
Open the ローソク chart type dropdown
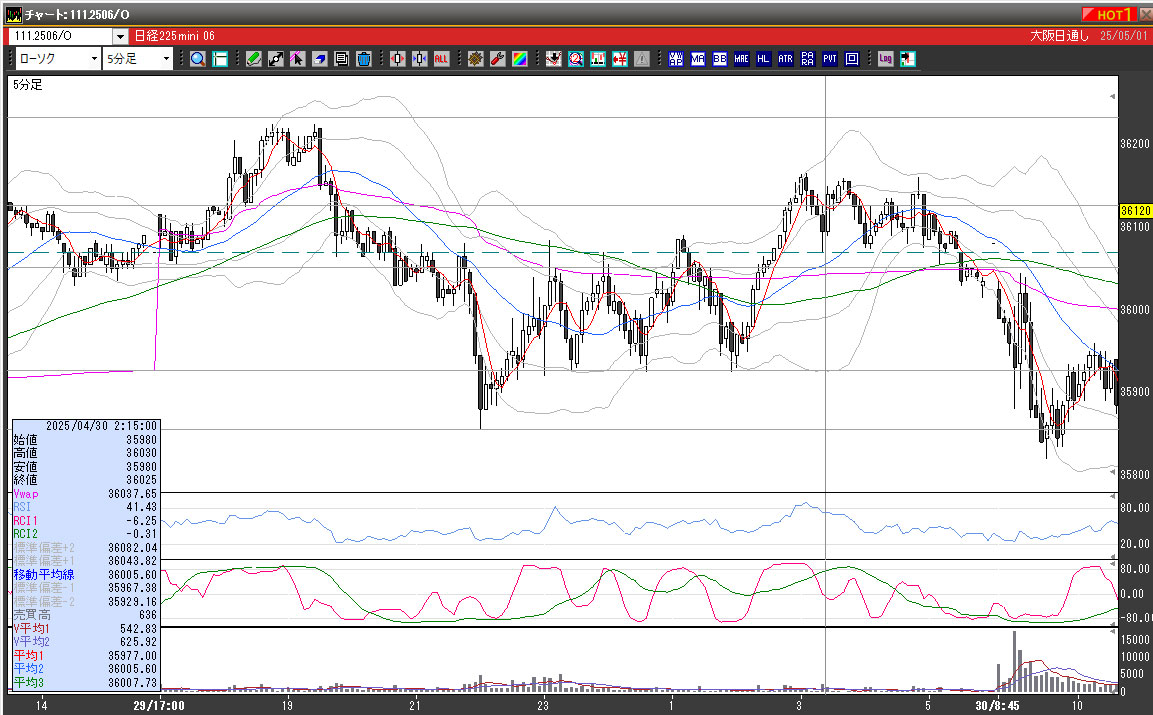[58, 59]
